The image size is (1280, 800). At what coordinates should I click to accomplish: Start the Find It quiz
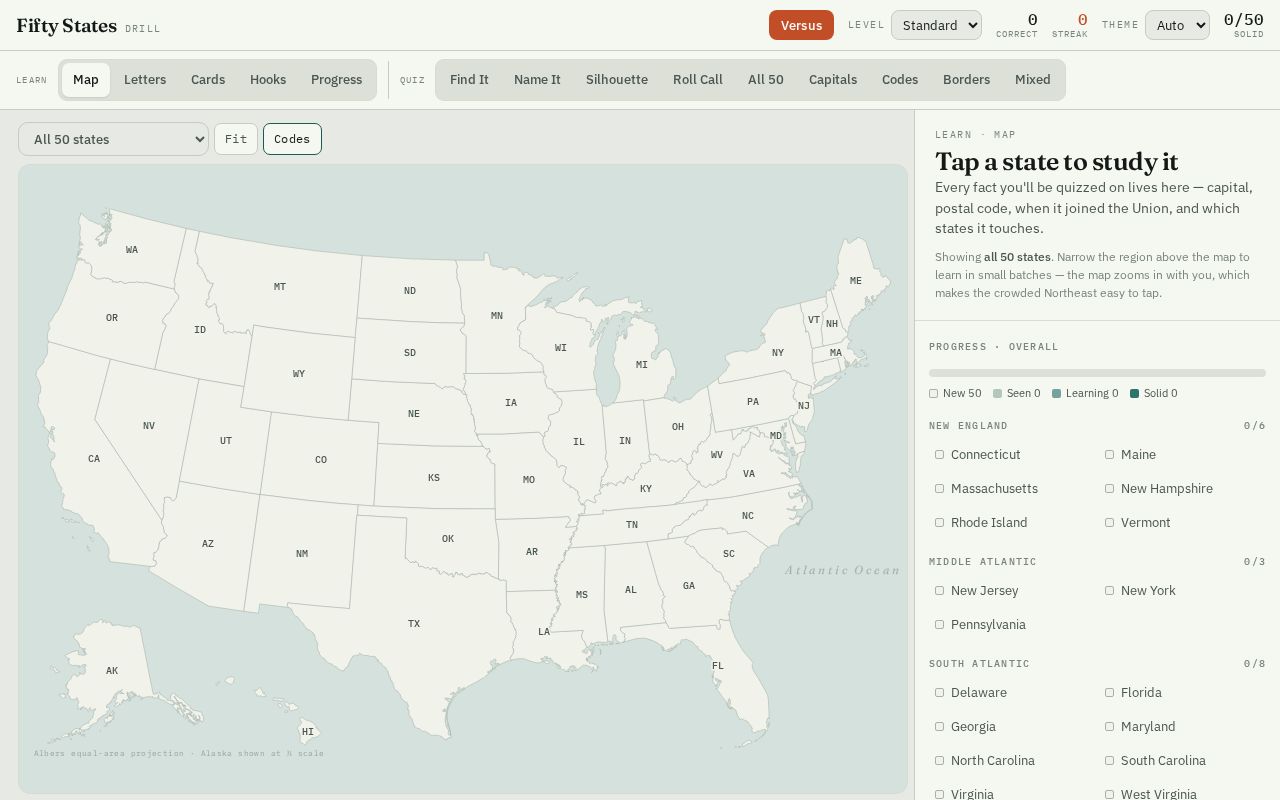[x=469, y=80]
